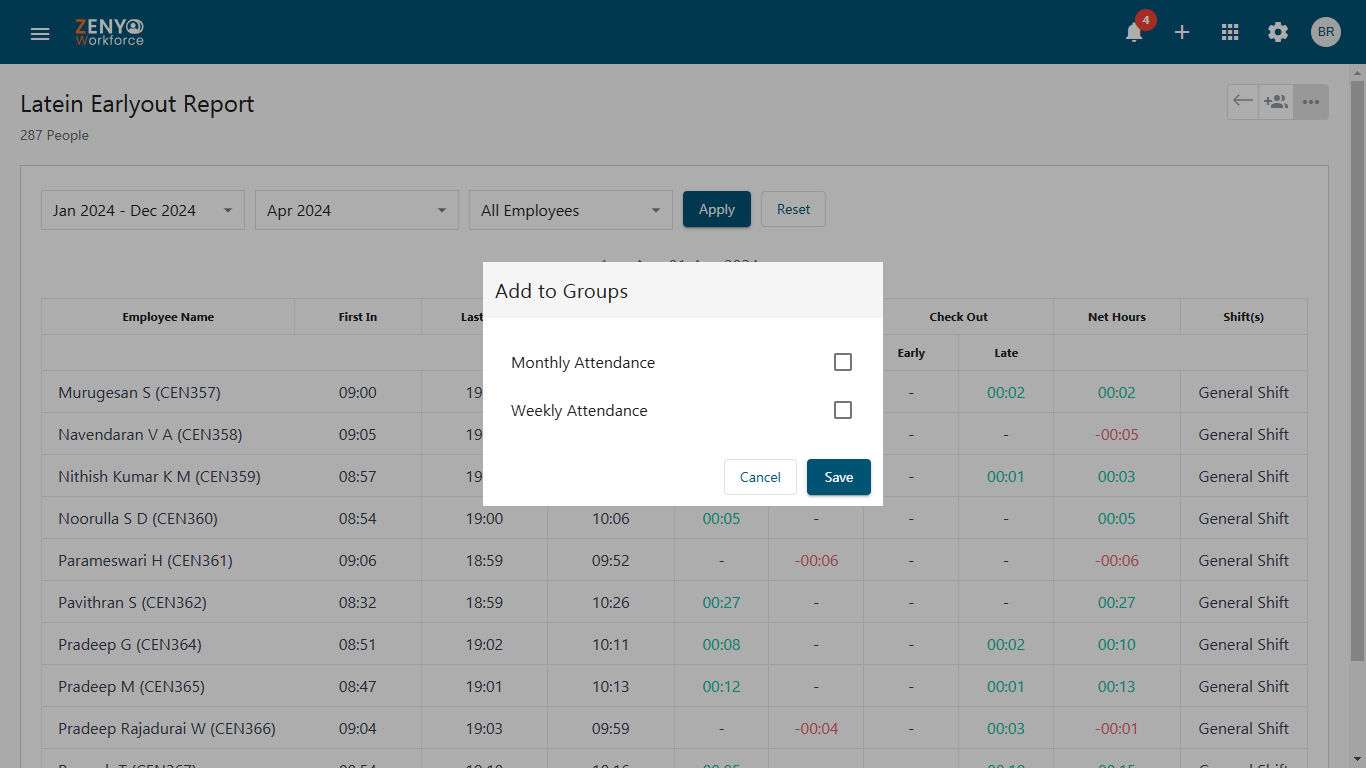Click the plus quick-add icon
This screenshot has height=768, width=1366.
(1182, 32)
